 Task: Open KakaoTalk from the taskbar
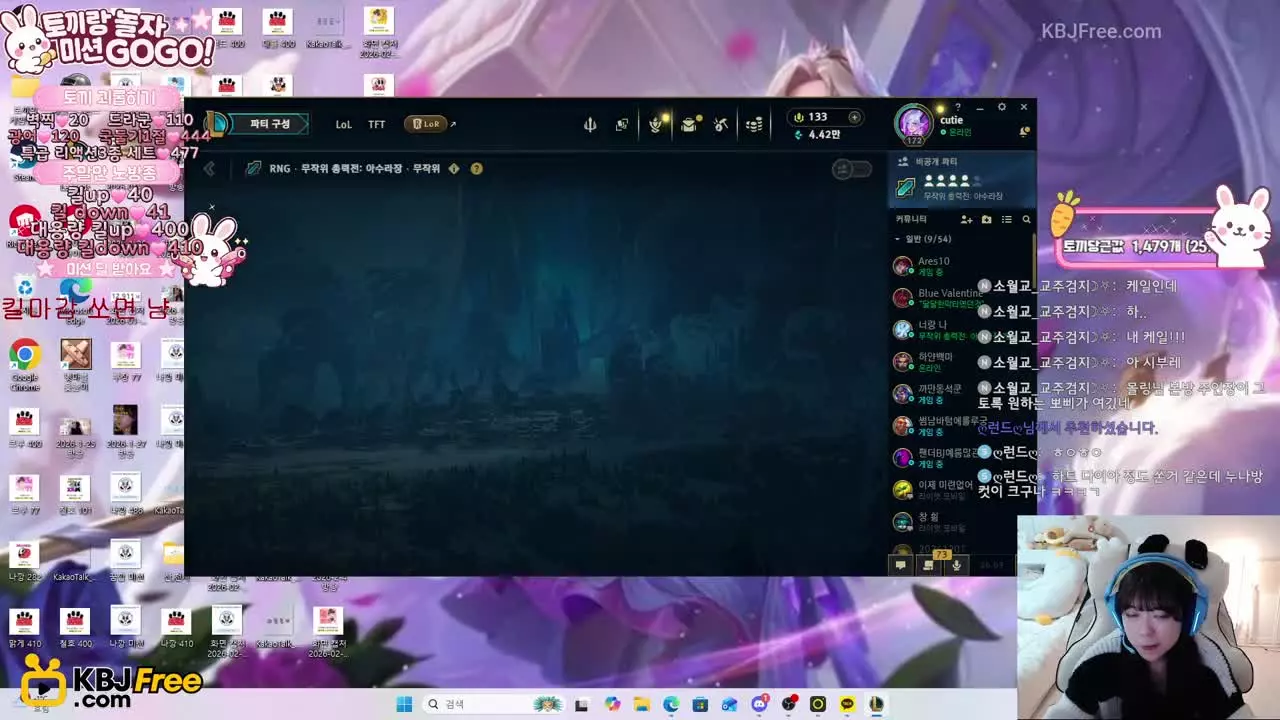pyautogui.click(x=848, y=704)
